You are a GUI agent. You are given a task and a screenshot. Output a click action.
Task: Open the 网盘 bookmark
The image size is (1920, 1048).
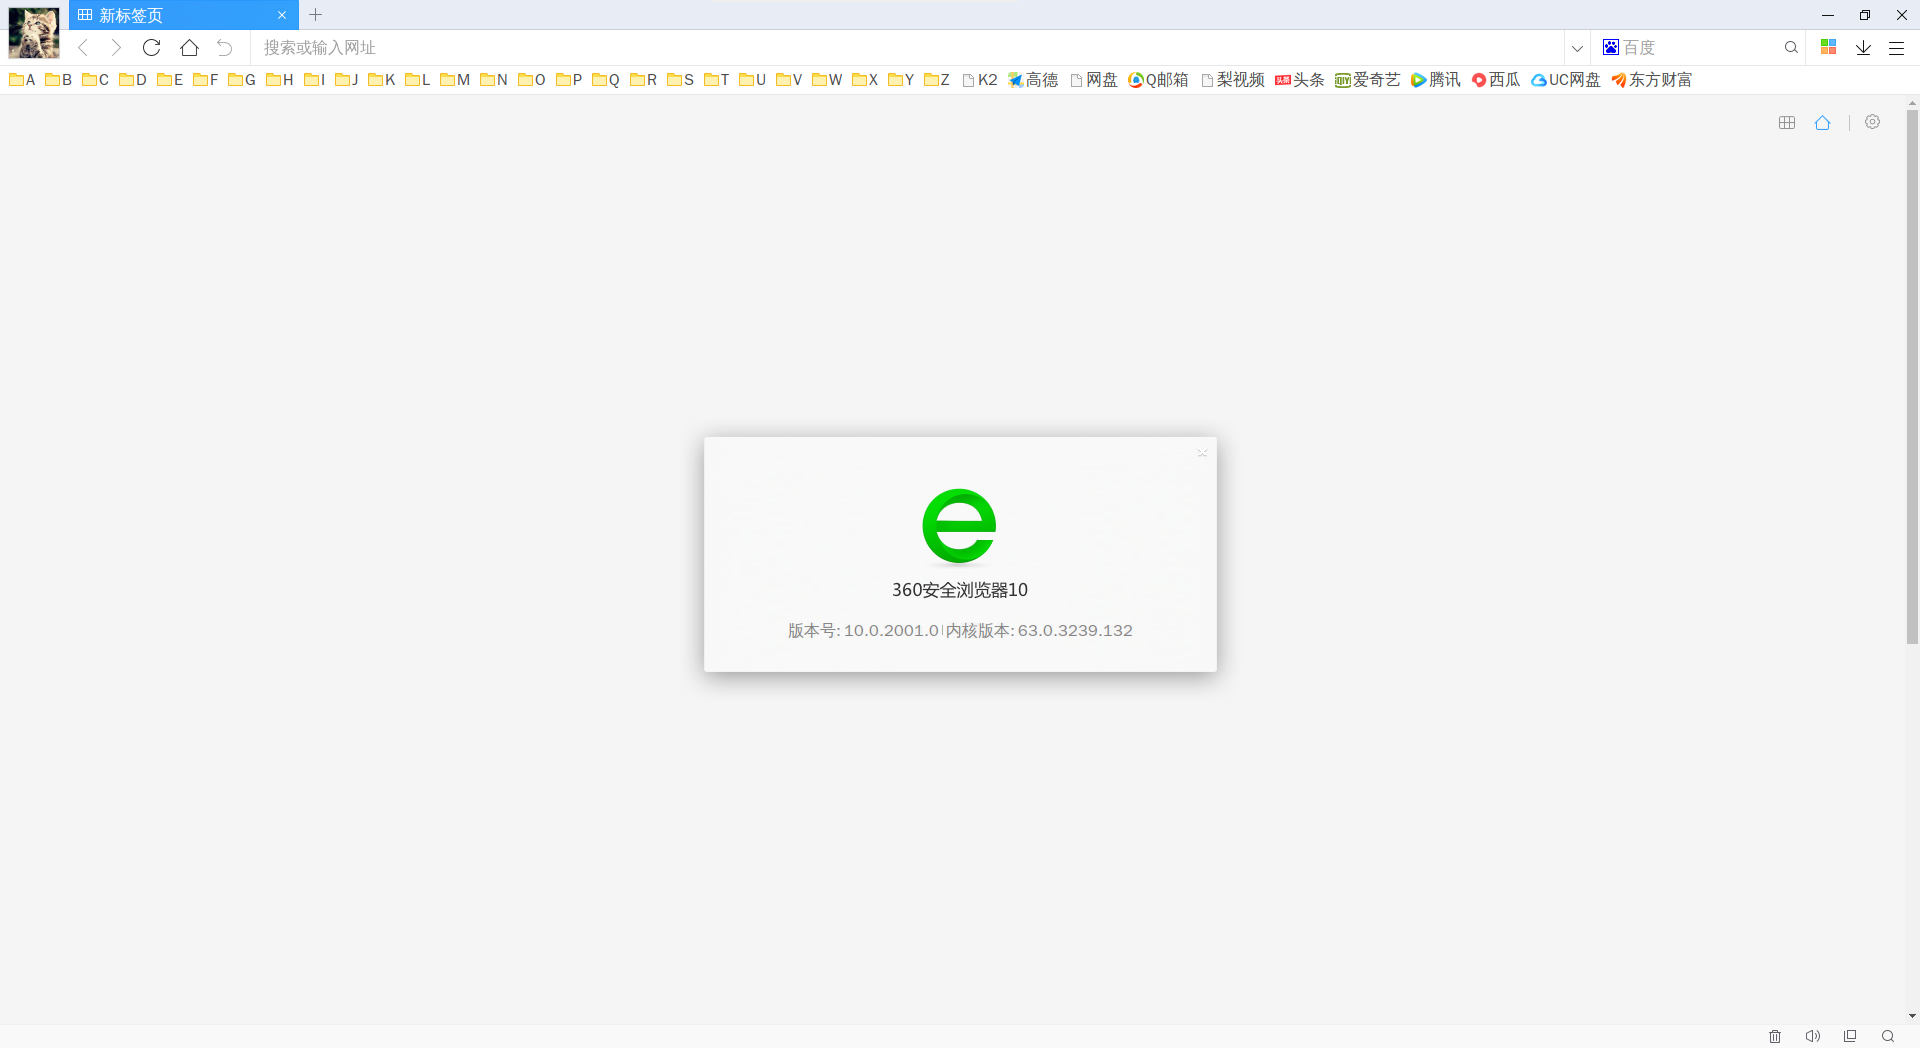(x=1094, y=79)
